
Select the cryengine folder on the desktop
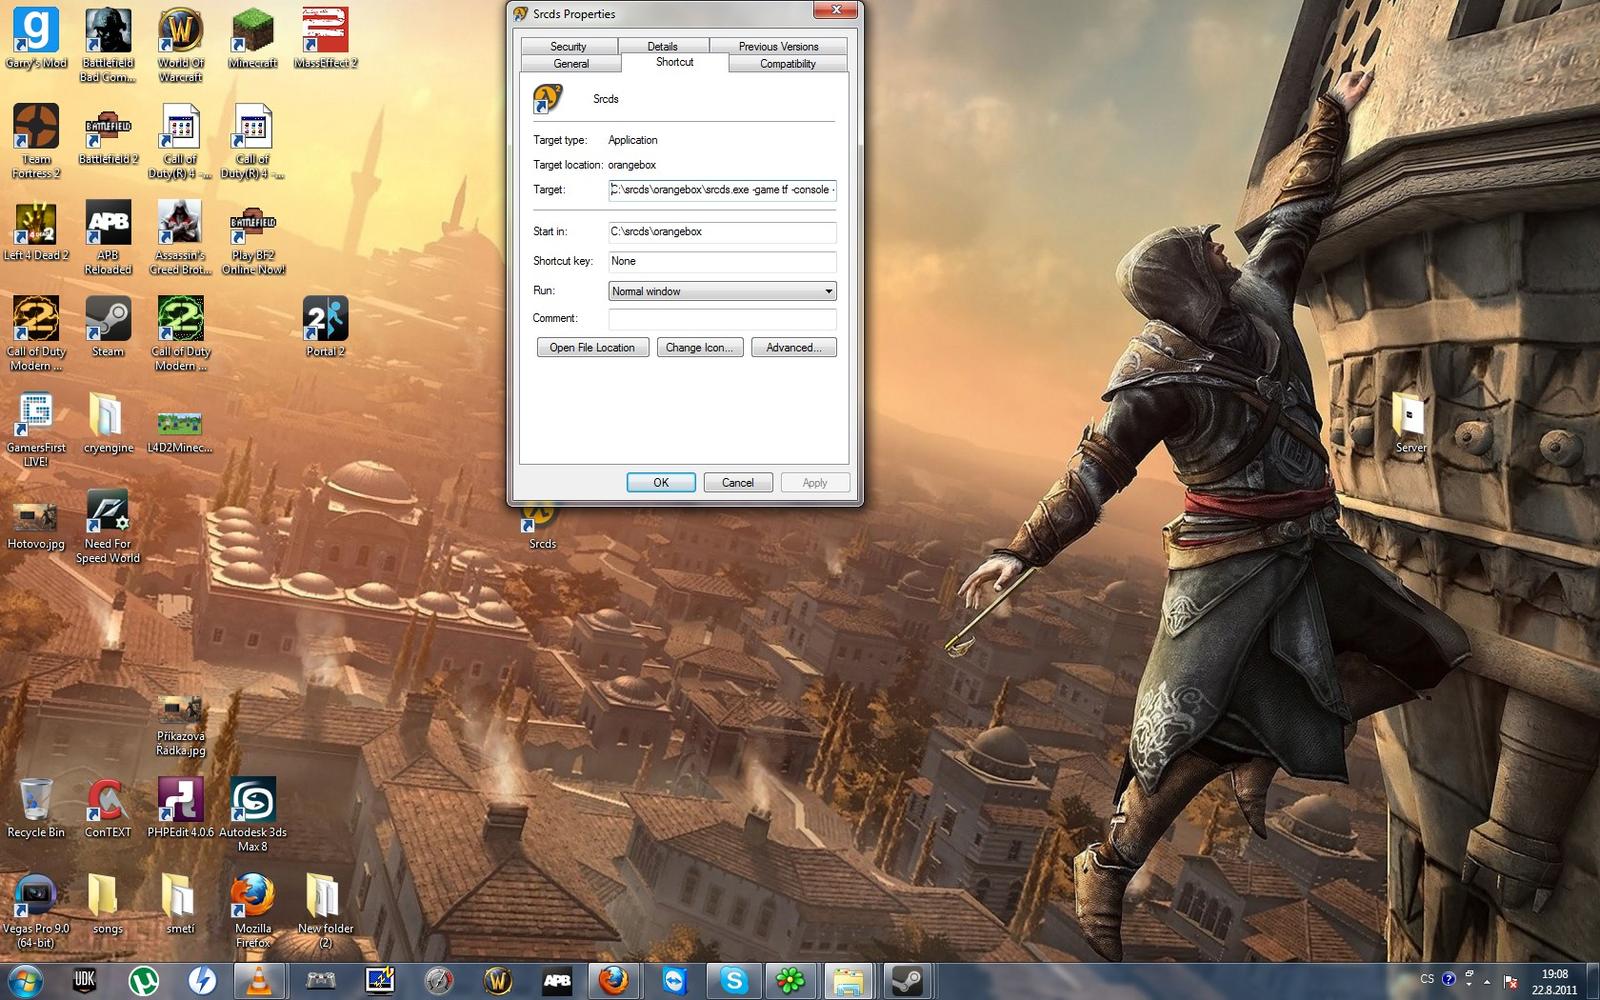point(108,423)
